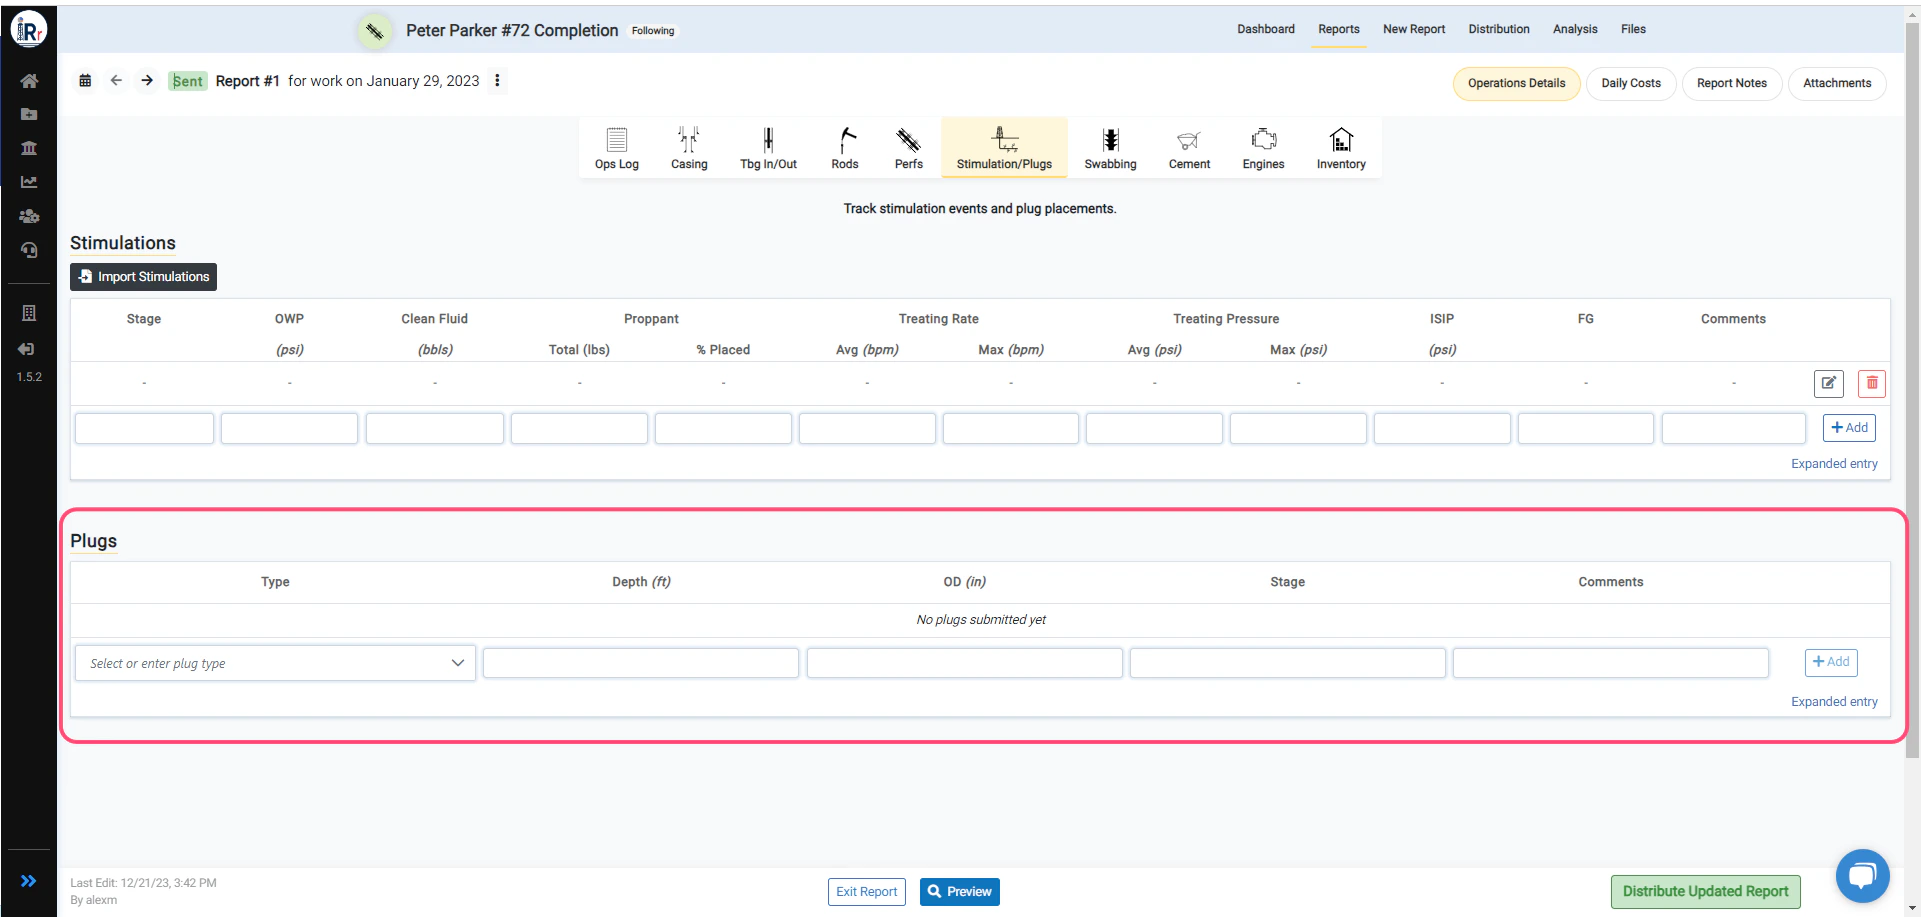Open Dashboard in top navigation
The width and height of the screenshot is (1921, 917).
click(1265, 29)
